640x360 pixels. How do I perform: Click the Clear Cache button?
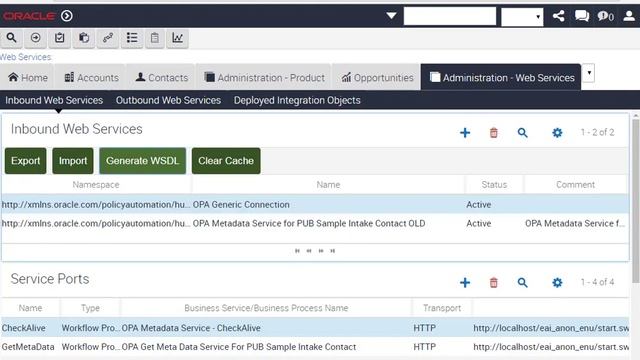(x=226, y=161)
